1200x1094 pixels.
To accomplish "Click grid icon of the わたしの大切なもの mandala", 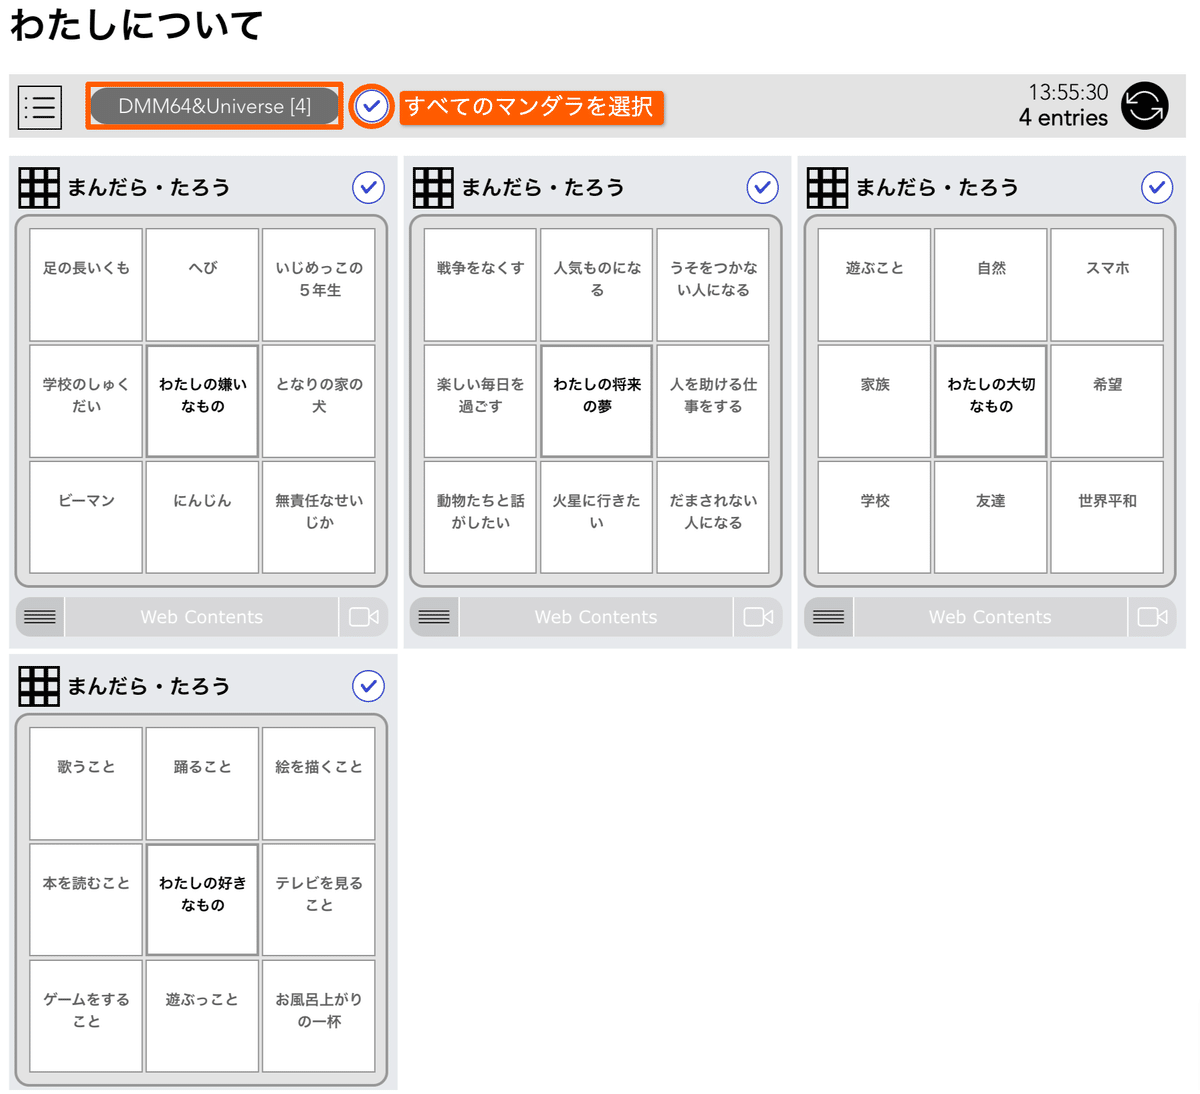I will [828, 187].
